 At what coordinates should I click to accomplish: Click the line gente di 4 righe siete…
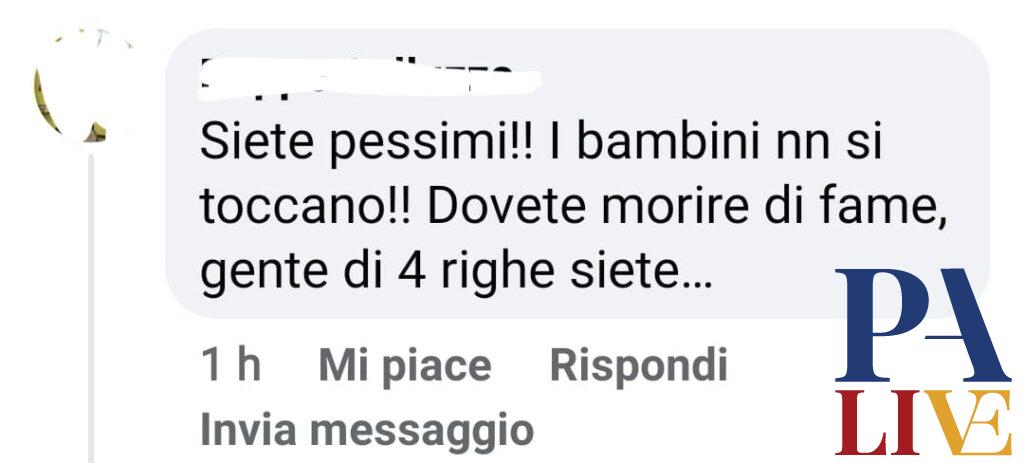455,274
